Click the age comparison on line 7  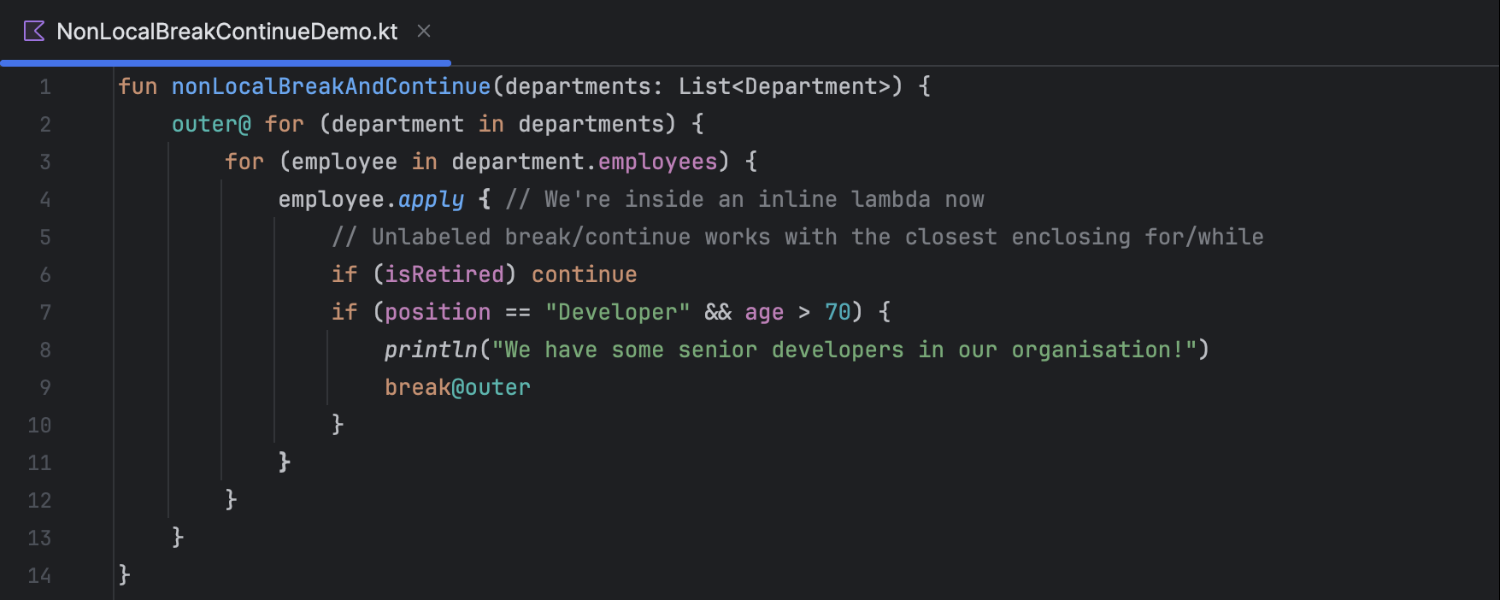[x=800, y=311]
